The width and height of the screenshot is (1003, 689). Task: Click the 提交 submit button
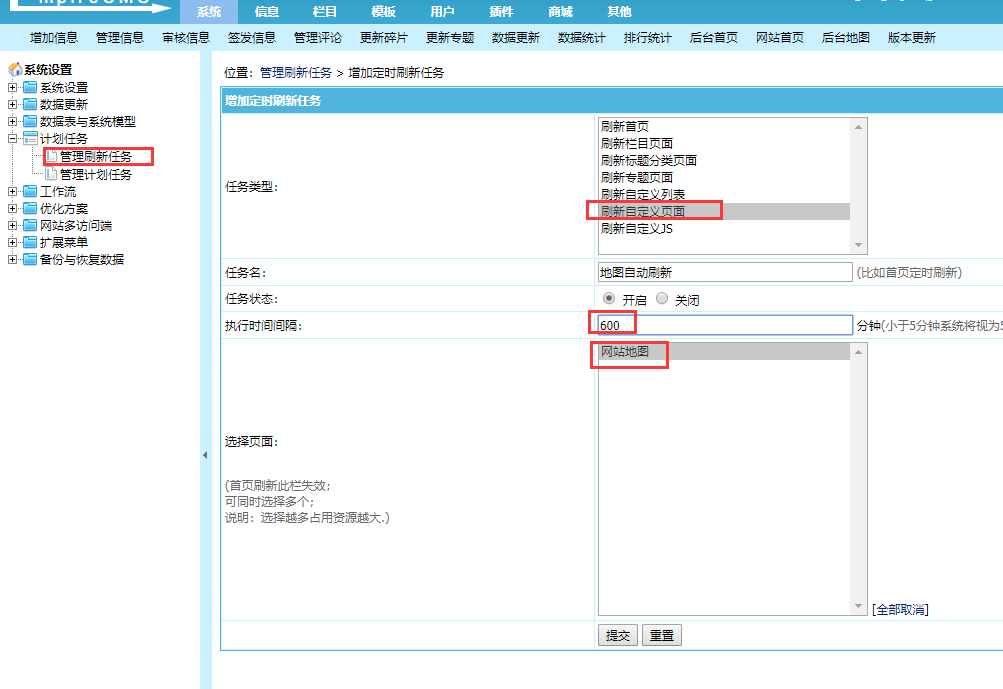coord(618,635)
